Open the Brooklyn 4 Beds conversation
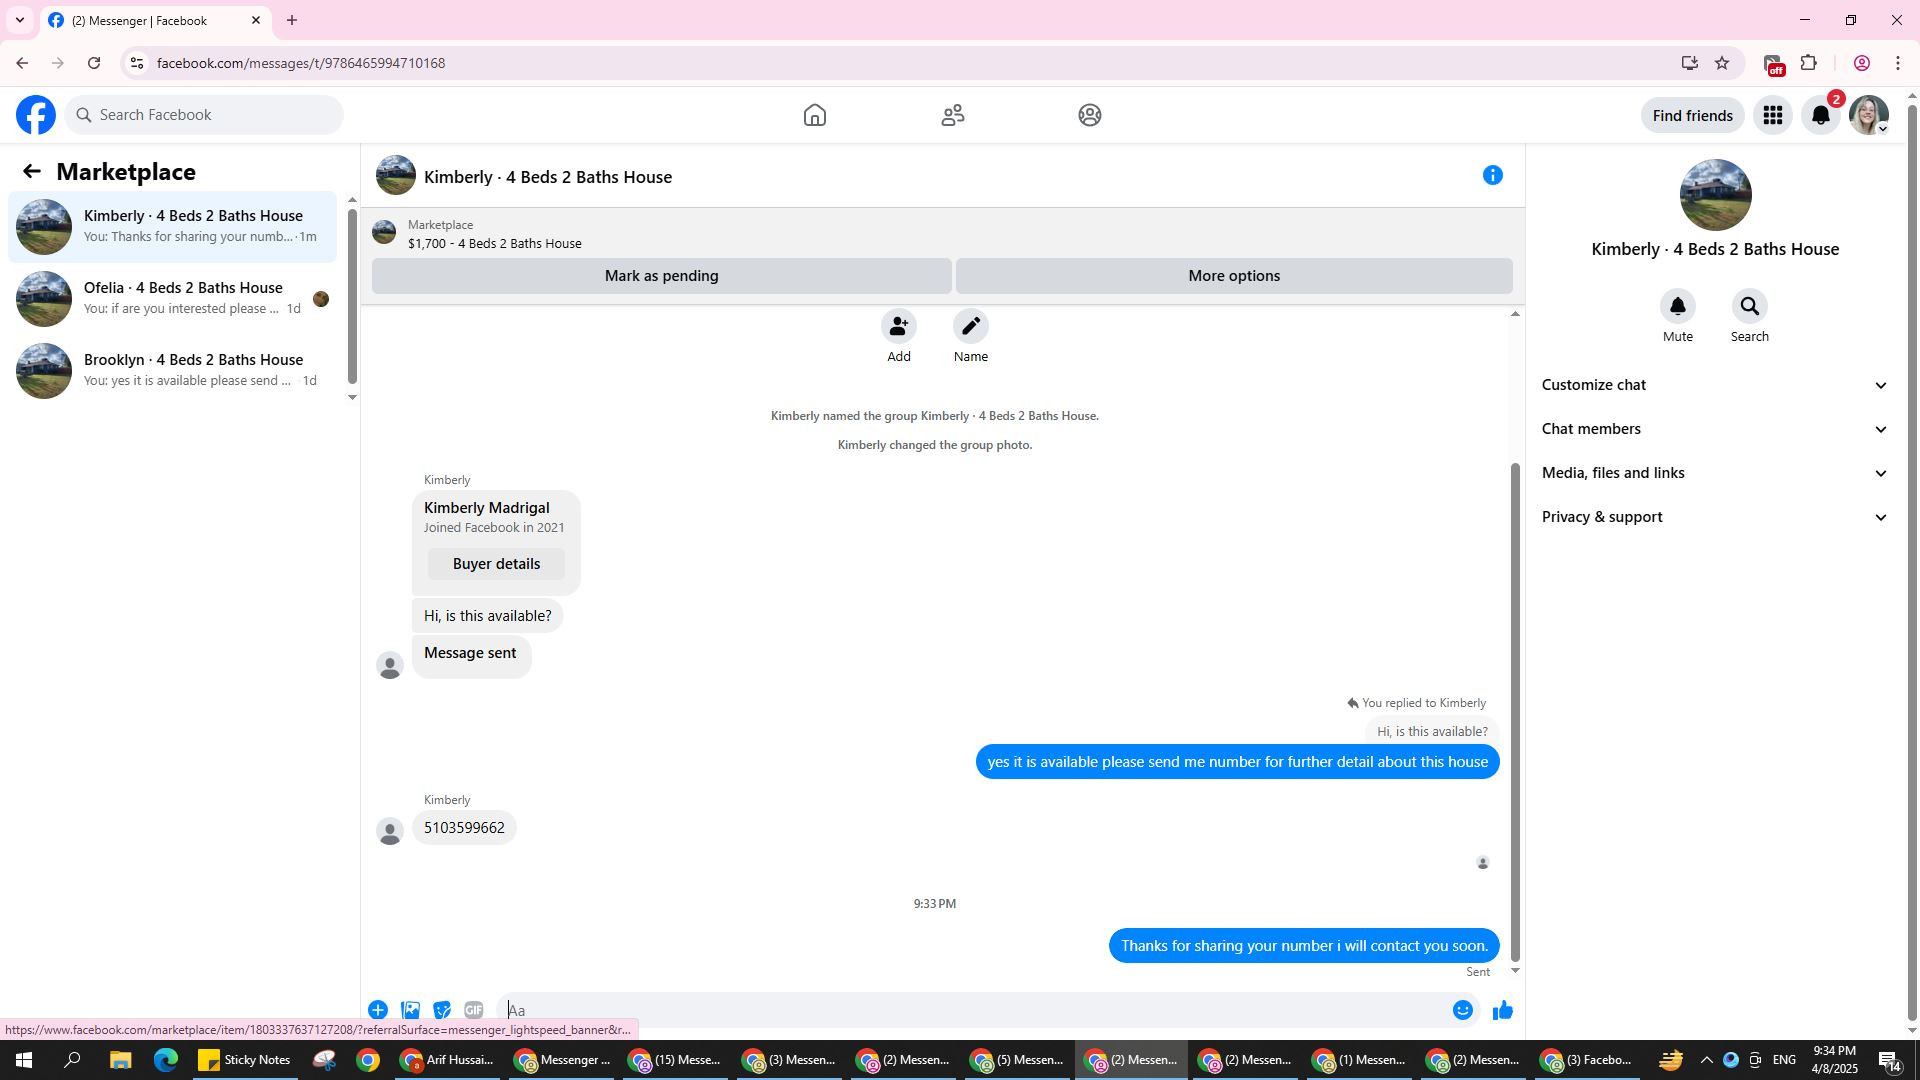The width and height of the screenshot is (1920, 1080). point(180,370)
